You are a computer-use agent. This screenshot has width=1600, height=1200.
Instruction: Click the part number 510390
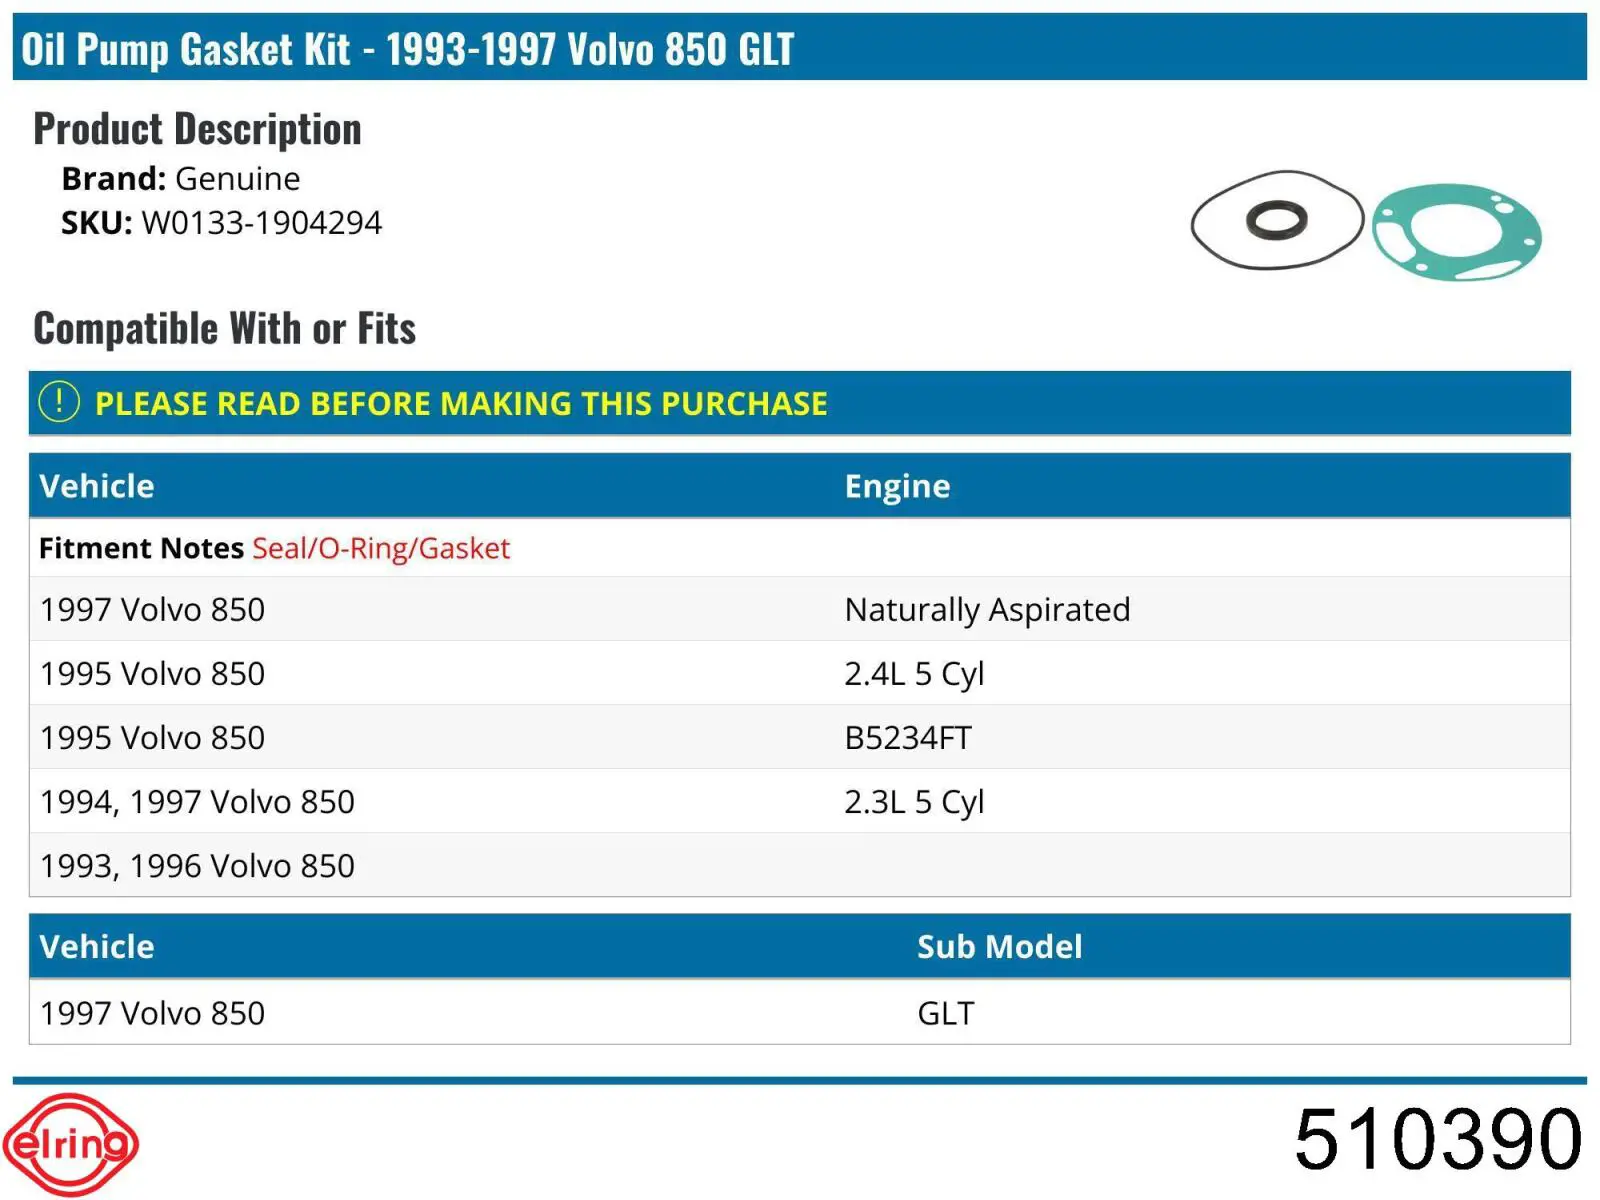pyautogui.click(x=1438, y=1139)
